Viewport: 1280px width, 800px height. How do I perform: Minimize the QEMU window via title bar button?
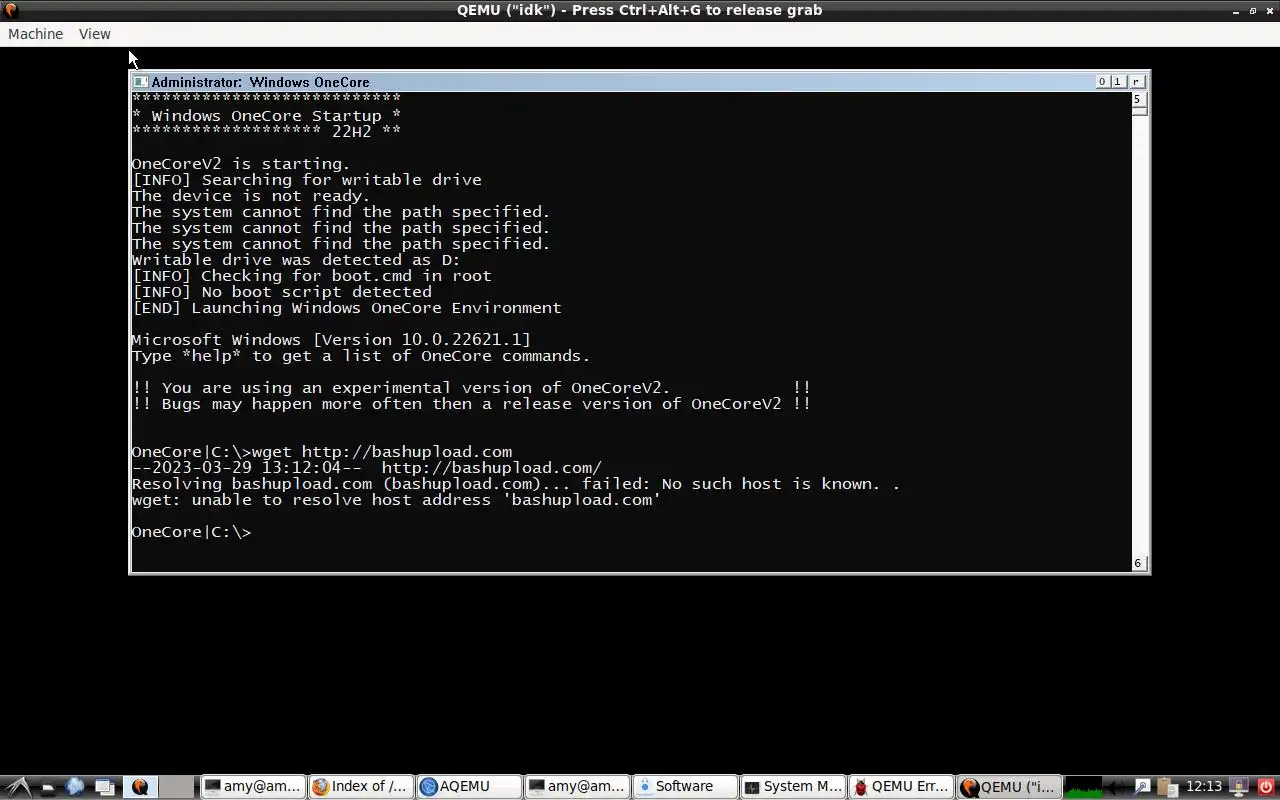click(x=1236, y=10)
